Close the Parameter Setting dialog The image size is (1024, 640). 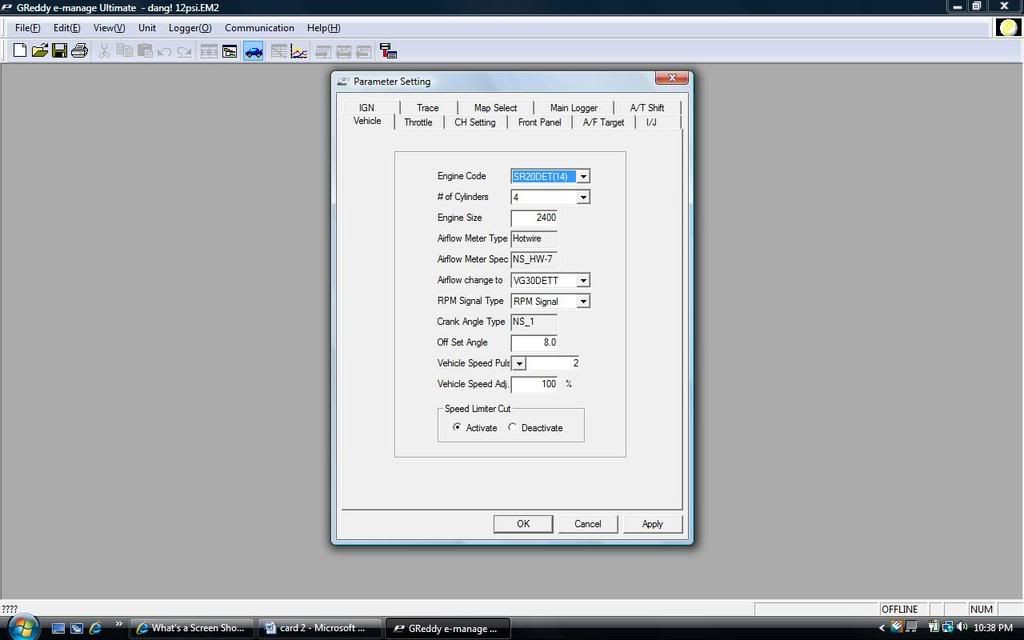(671, 78)
